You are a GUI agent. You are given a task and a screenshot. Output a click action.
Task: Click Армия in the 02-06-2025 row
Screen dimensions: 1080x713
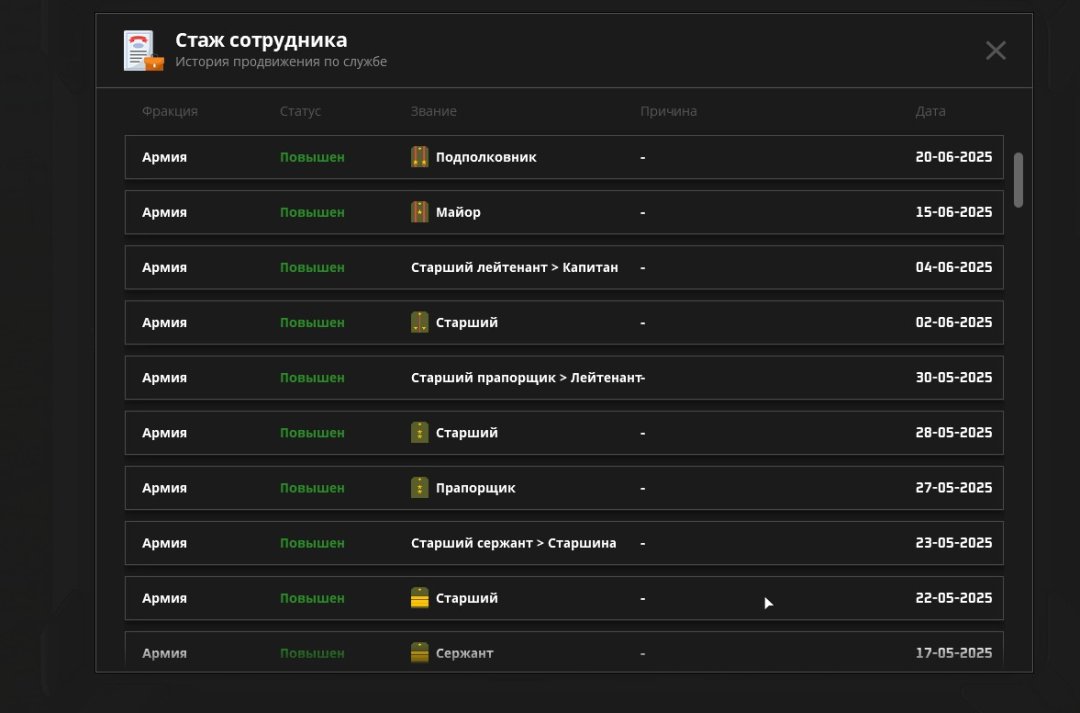(x=165, y=322)
